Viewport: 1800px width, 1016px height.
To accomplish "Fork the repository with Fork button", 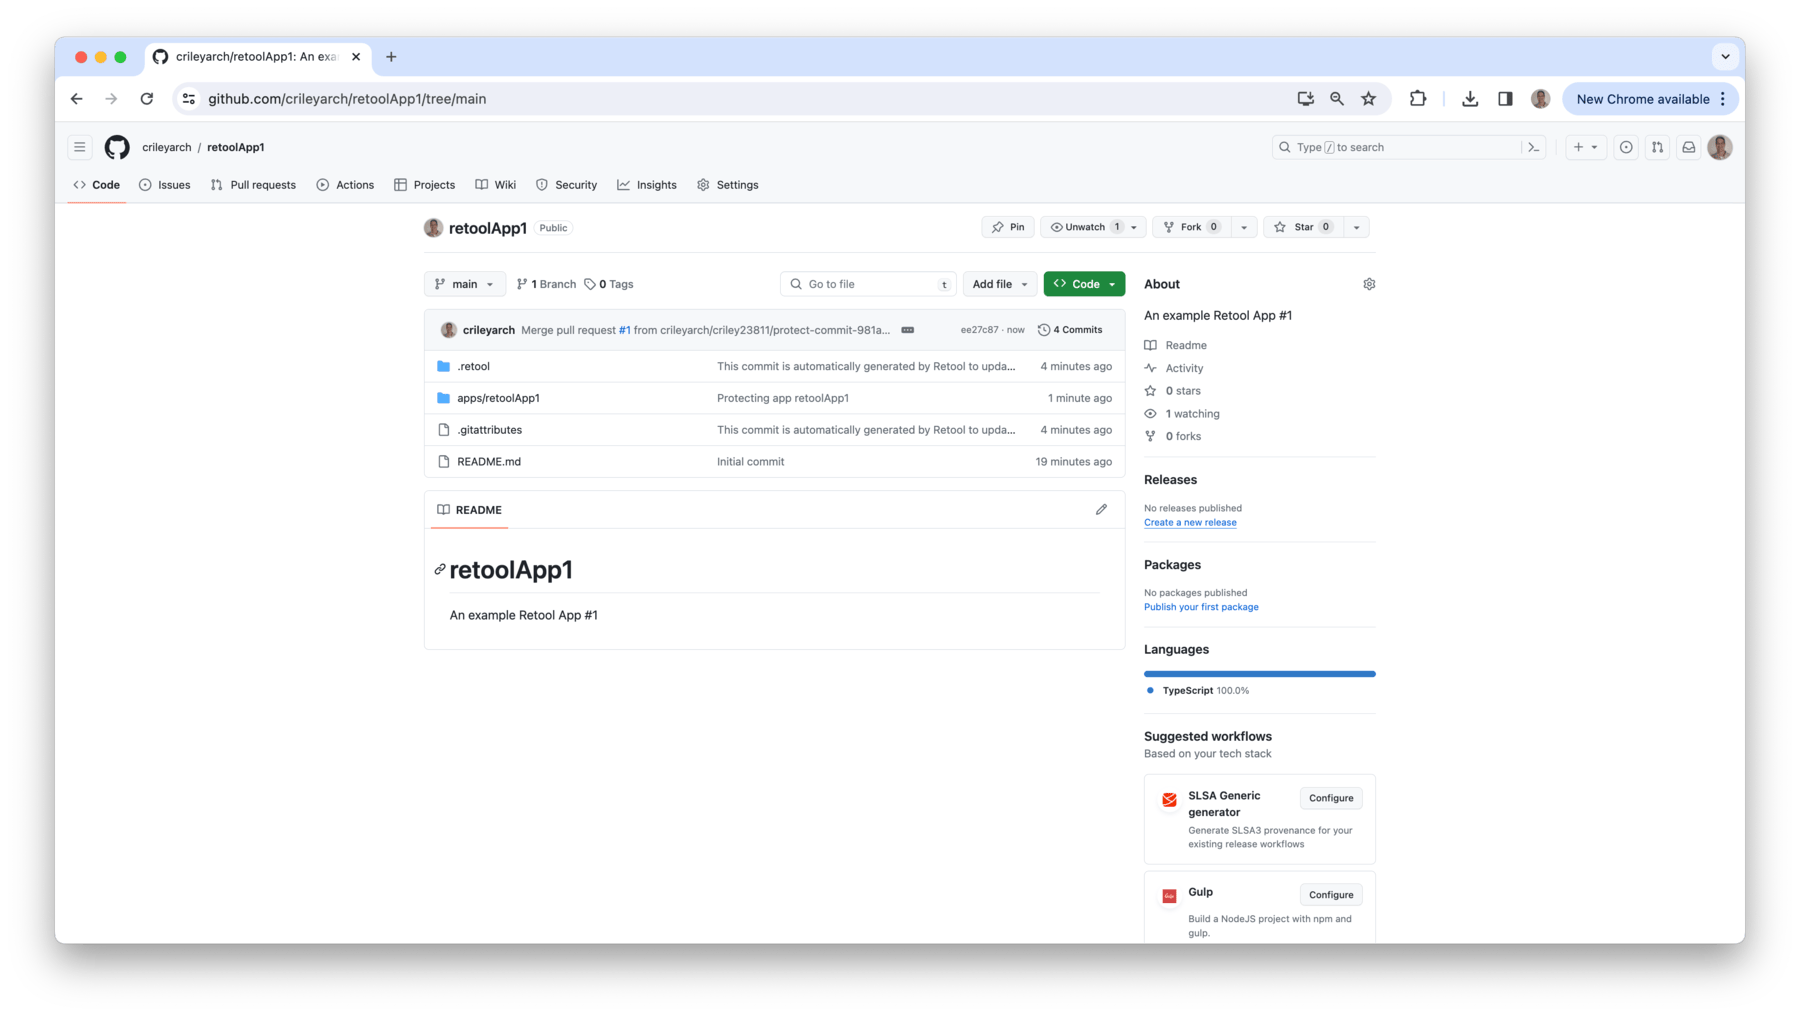I will click(x=1191, y=227).
